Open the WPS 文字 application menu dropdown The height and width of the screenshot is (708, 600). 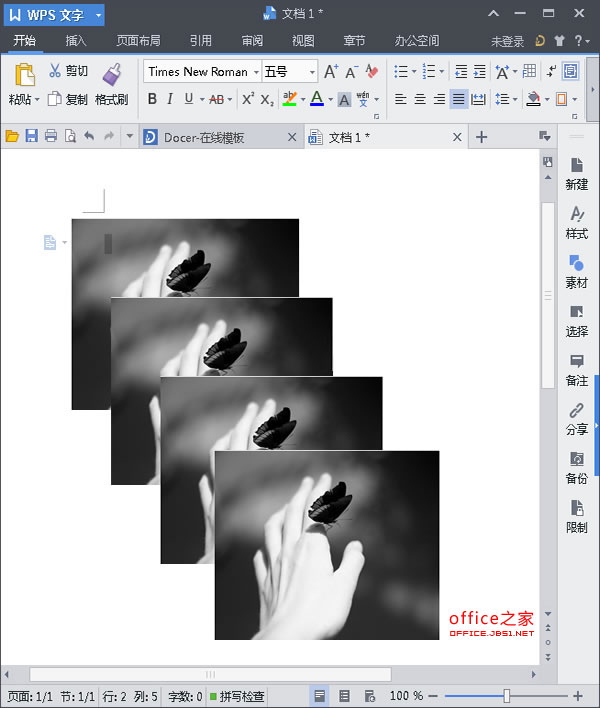97,15
